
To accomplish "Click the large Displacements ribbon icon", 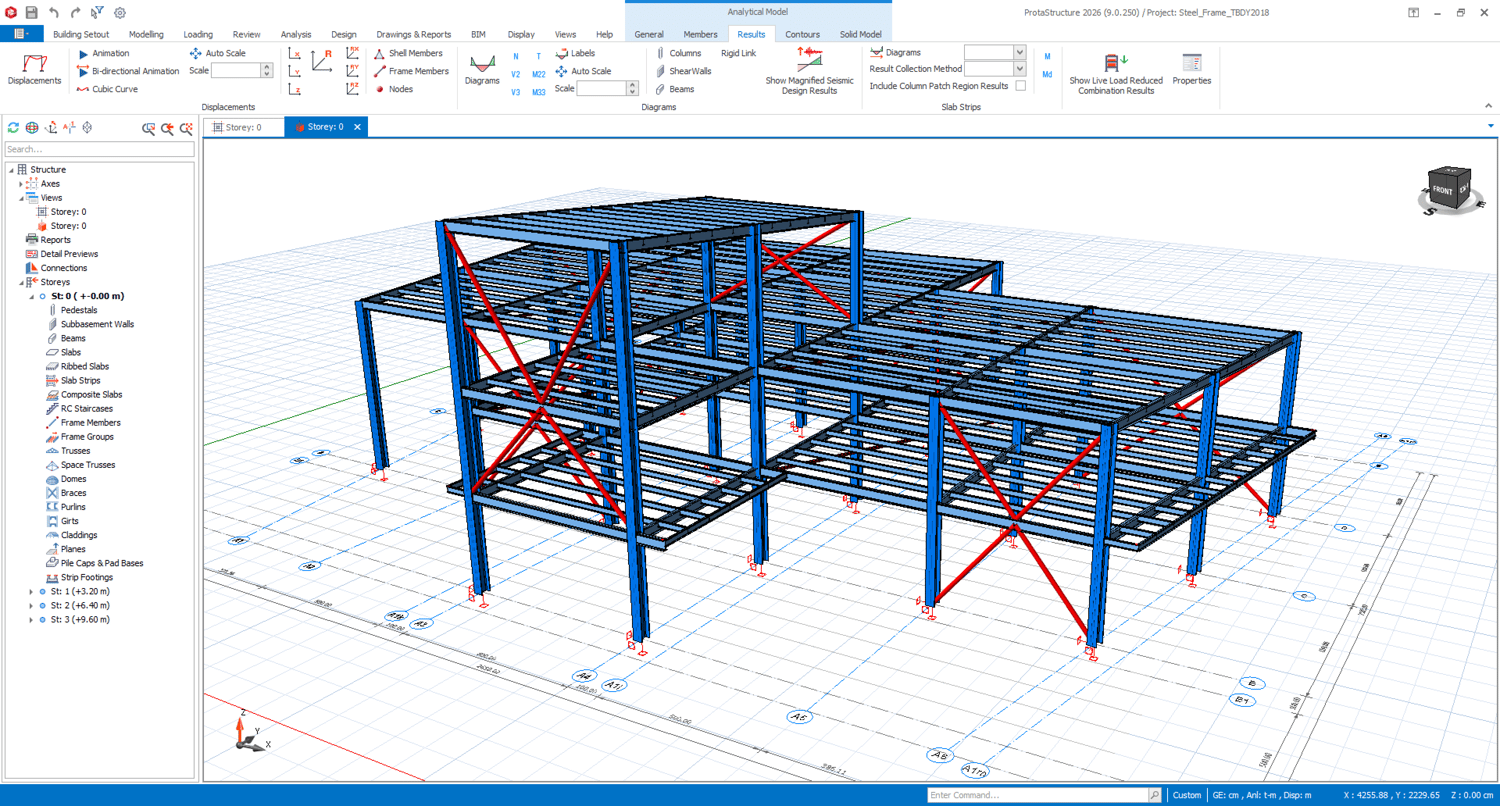I will [34, 70].
